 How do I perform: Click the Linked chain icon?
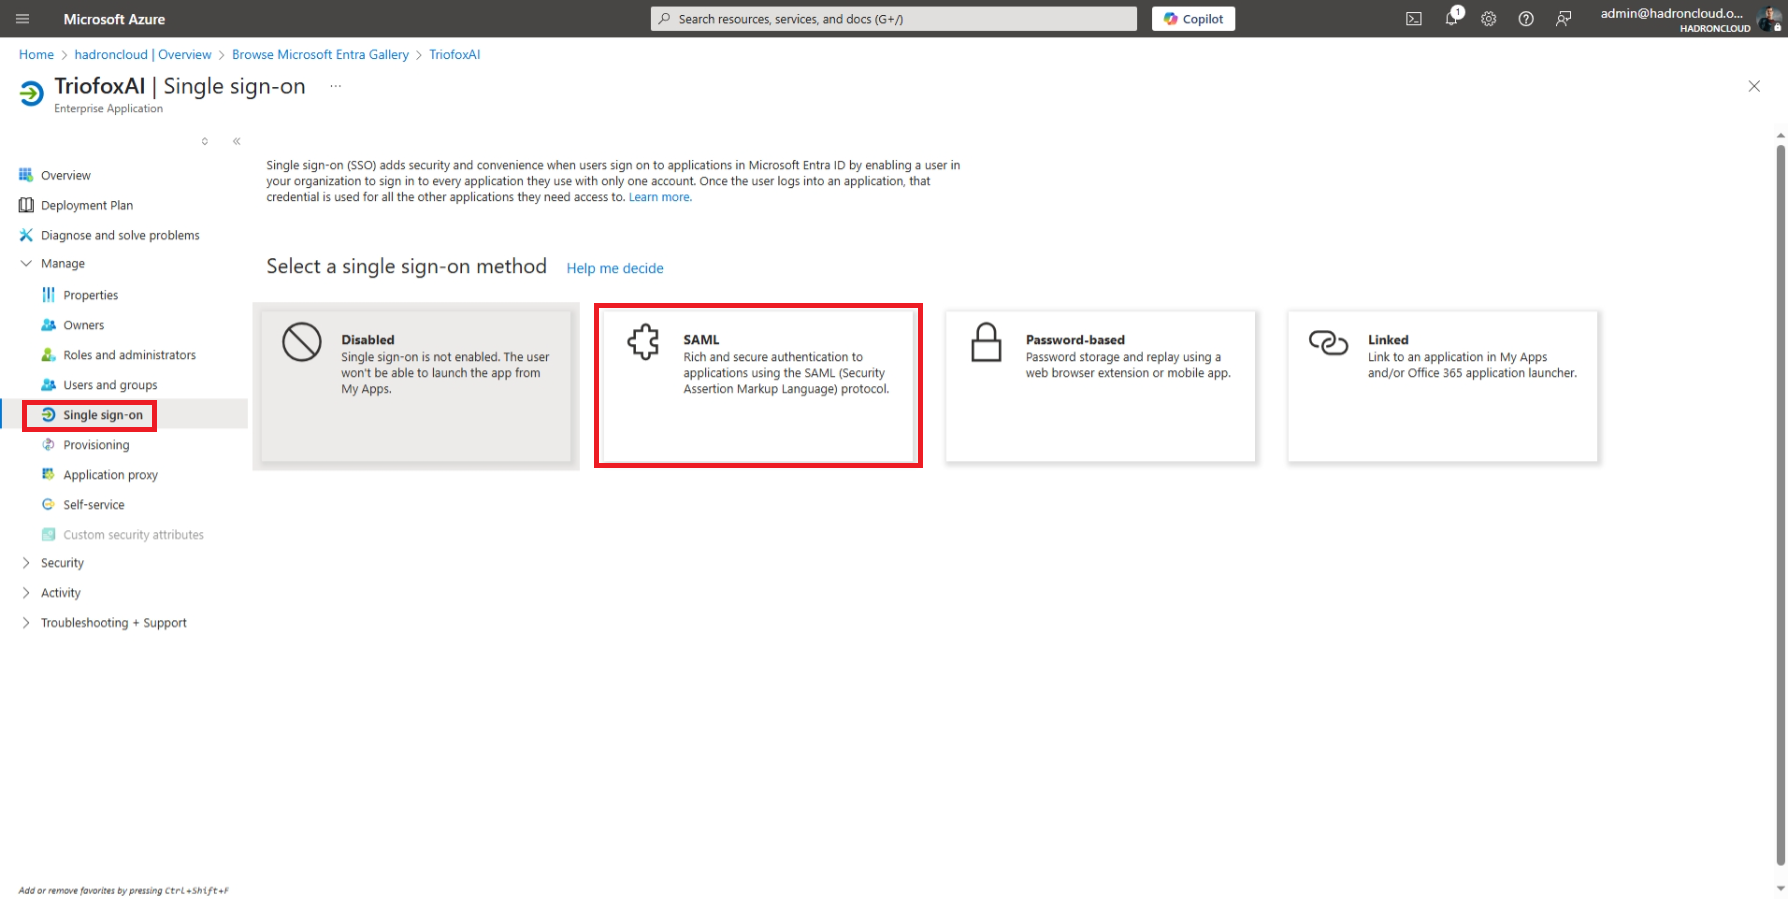pos(1328,342)
